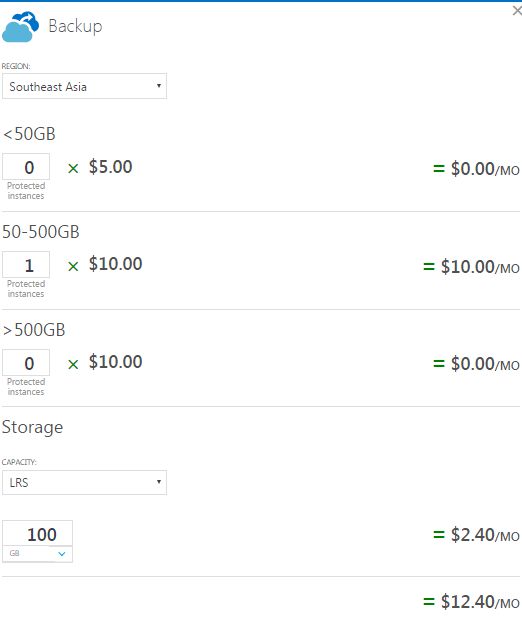Click the storage amount field showing 100
The height and width of the screenshot is (617, 522).
37,534
